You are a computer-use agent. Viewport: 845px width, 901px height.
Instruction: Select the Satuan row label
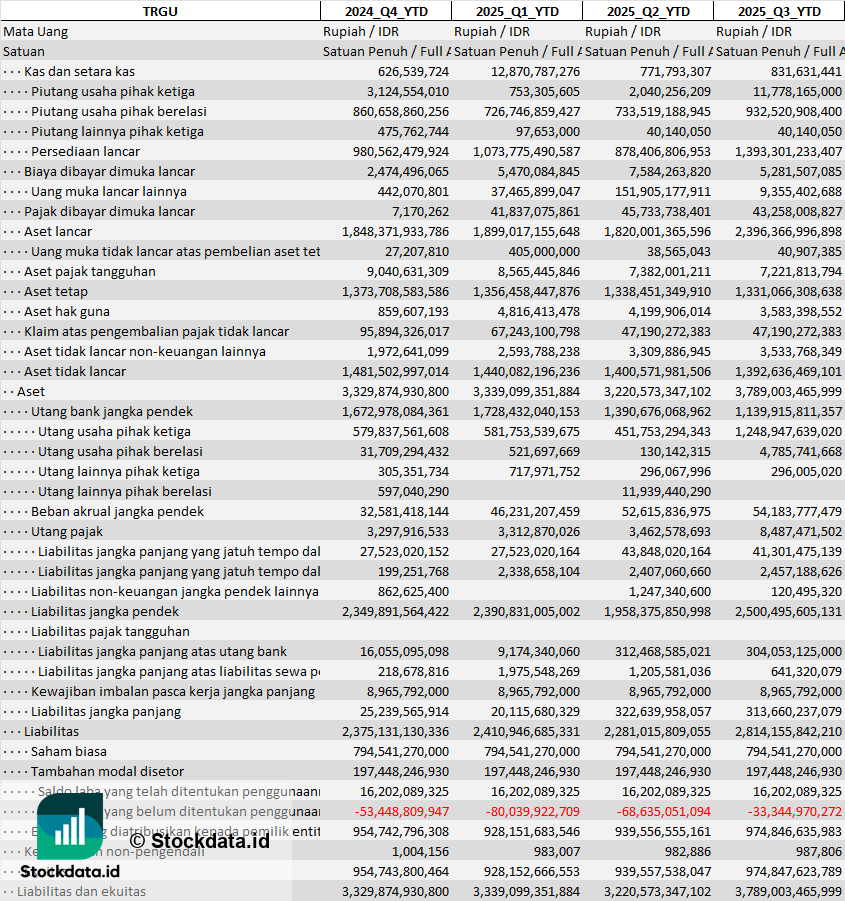pyautogui.click(x=24, y=52)
